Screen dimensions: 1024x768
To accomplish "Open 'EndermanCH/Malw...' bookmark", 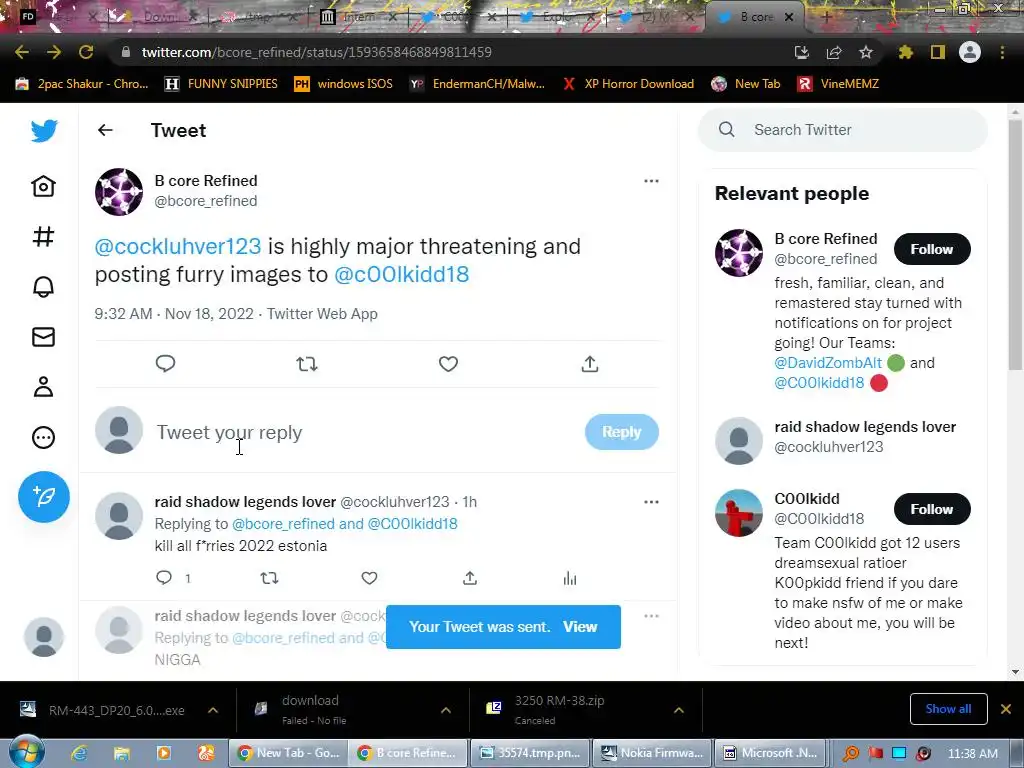I will (477, 84).
